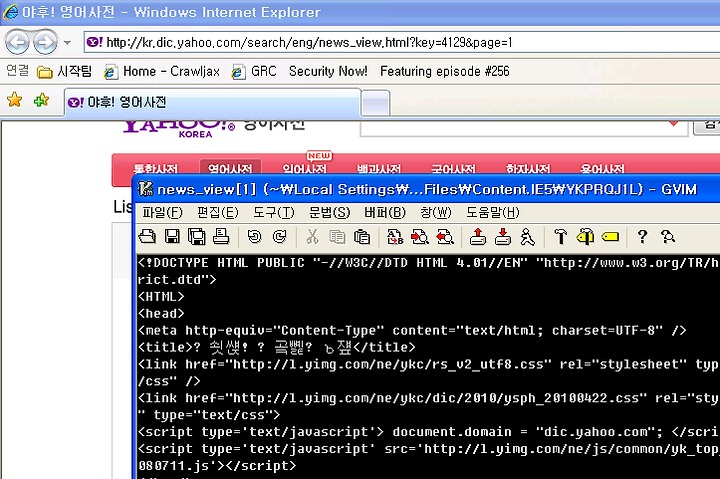This screenshot has width=720, height=479.
Task: Click GVIM Paste toolbar icon
Action: tap(362, 237)
